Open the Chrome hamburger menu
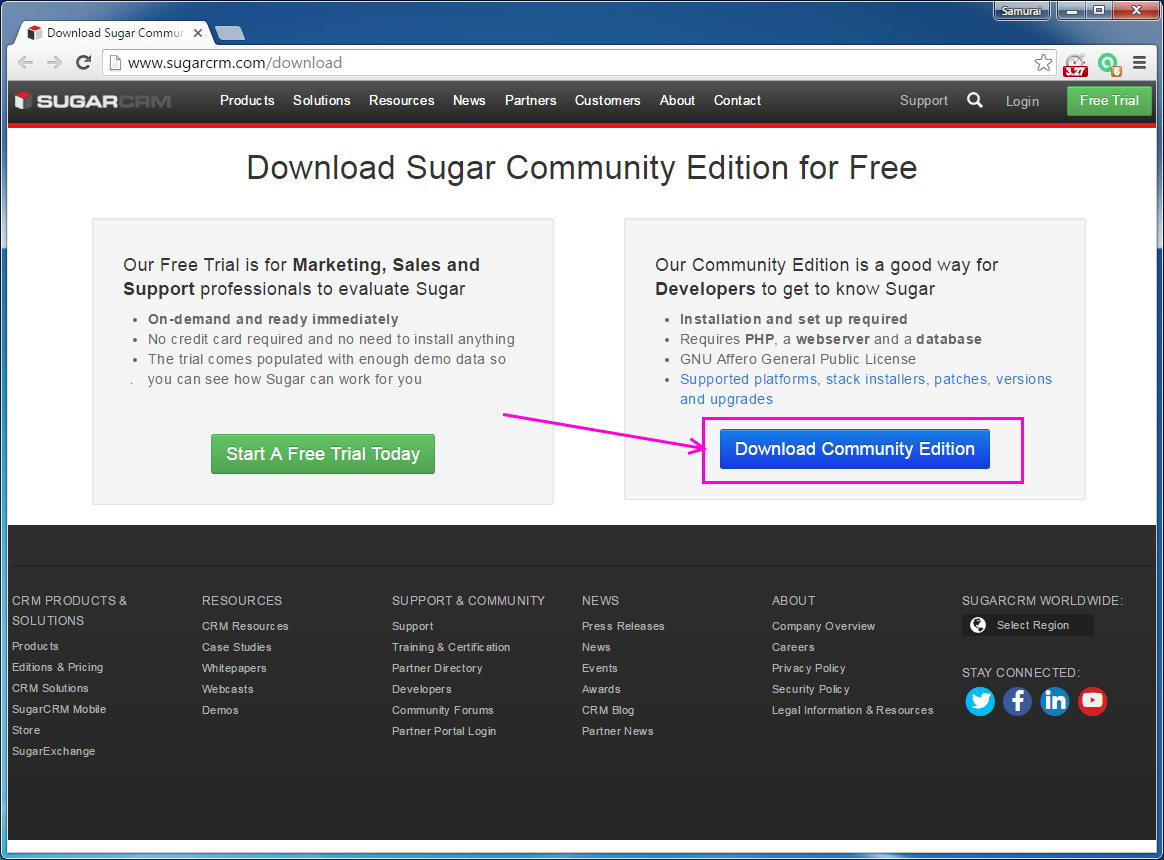 [x=1140, y=62]
